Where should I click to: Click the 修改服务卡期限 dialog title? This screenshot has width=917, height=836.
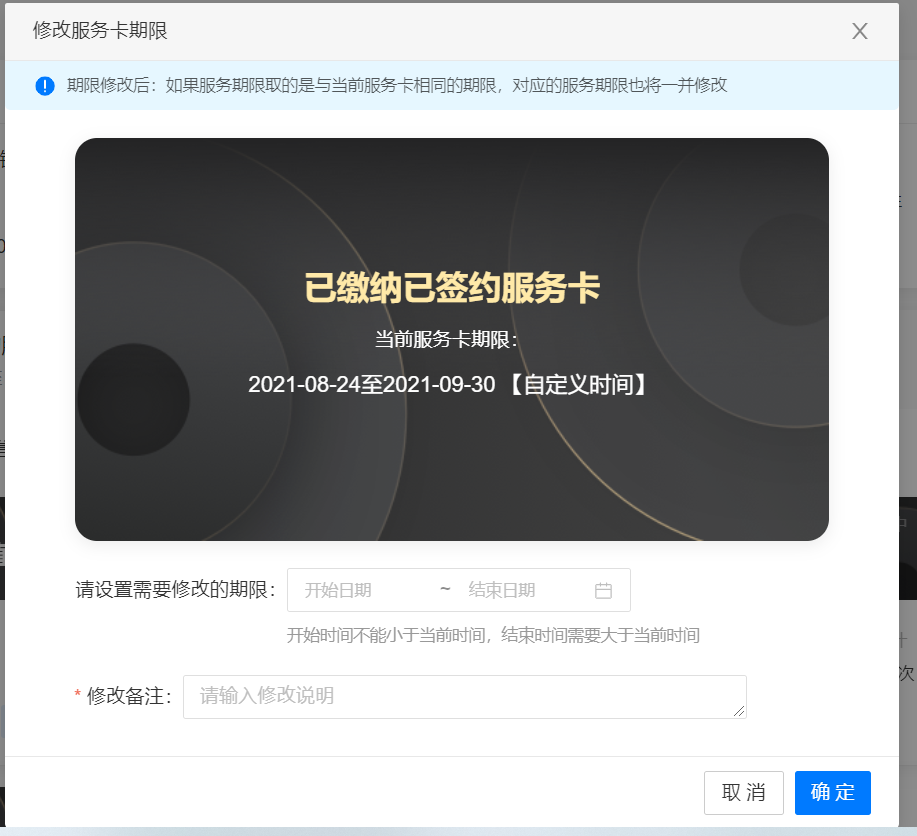(100, 31)
